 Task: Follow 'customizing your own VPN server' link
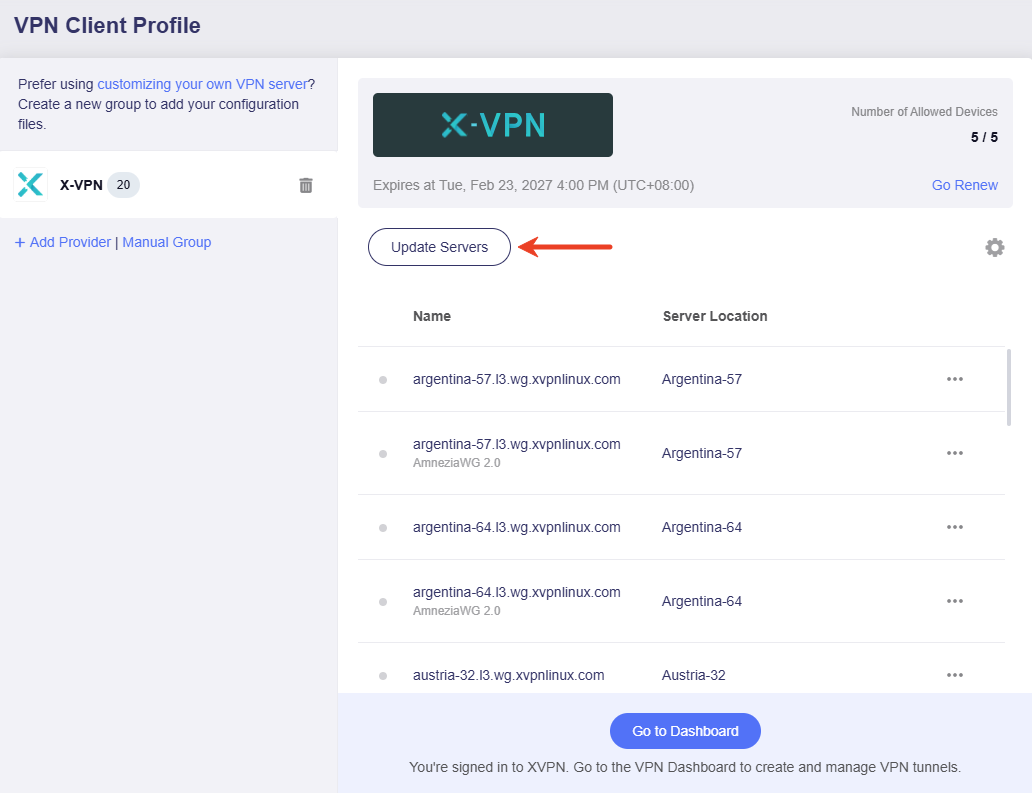click(x=203, y=84)
